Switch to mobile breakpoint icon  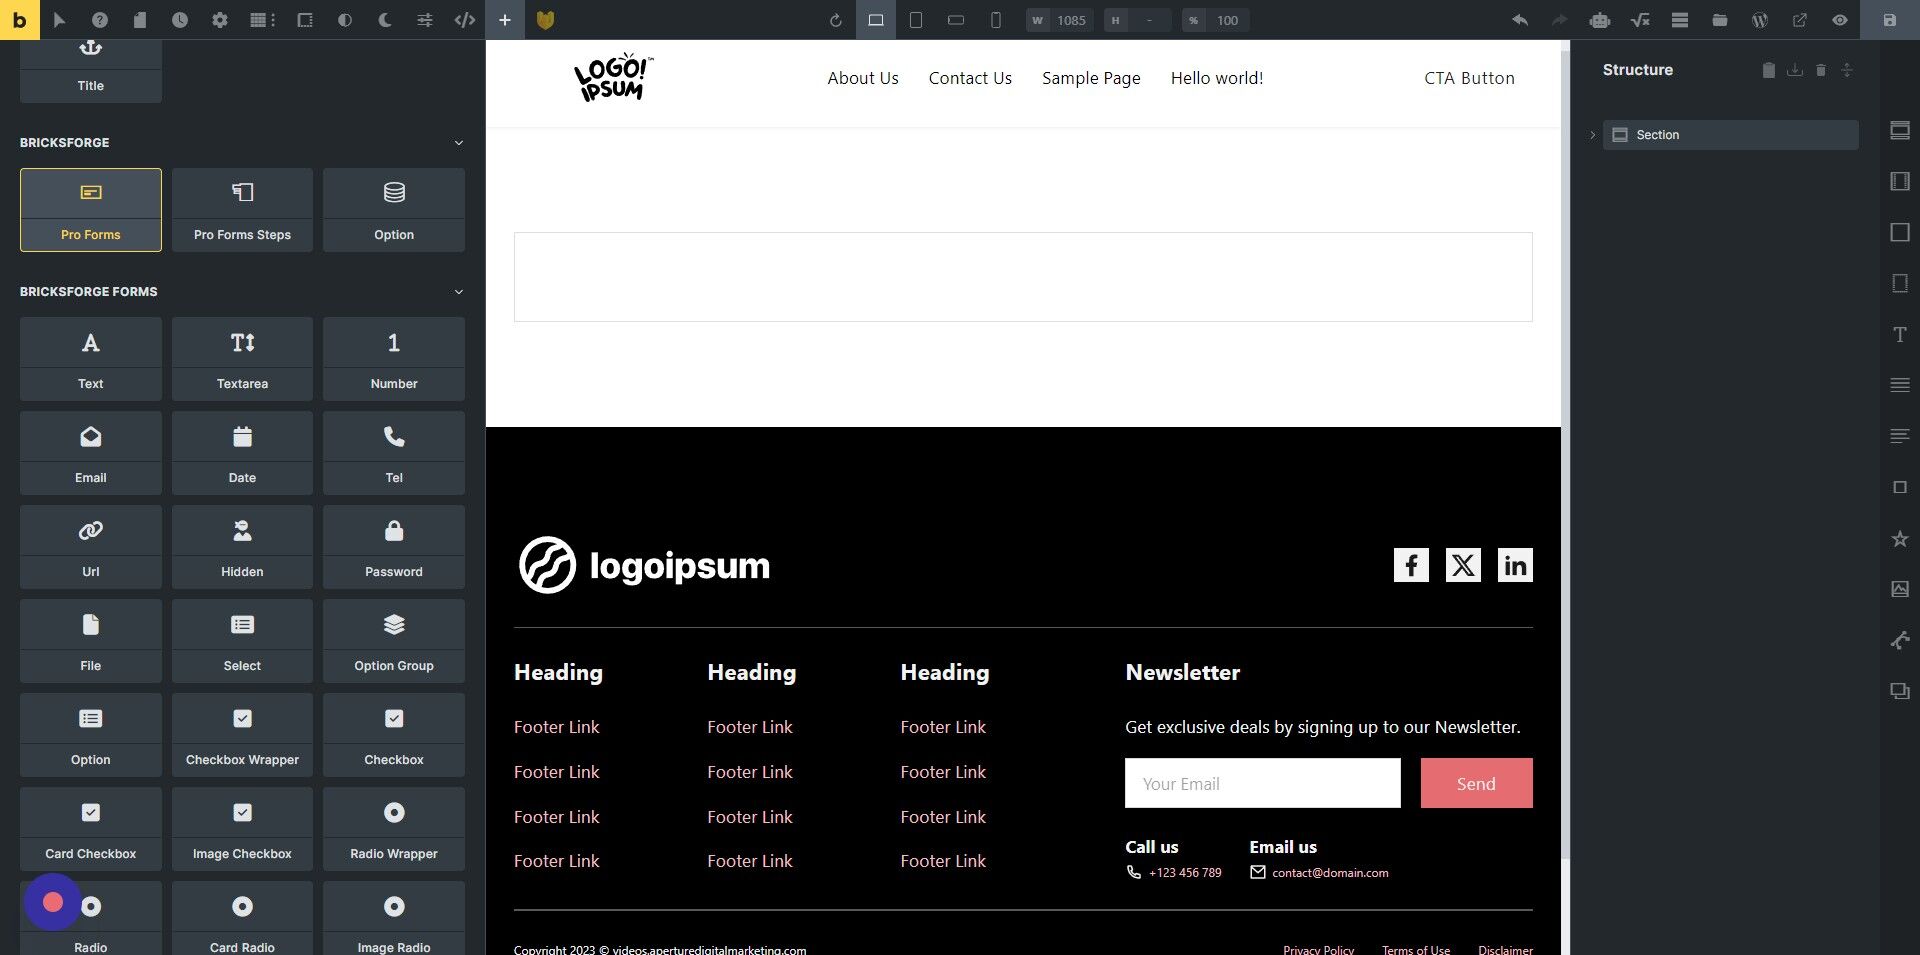[x=996, y=20]
